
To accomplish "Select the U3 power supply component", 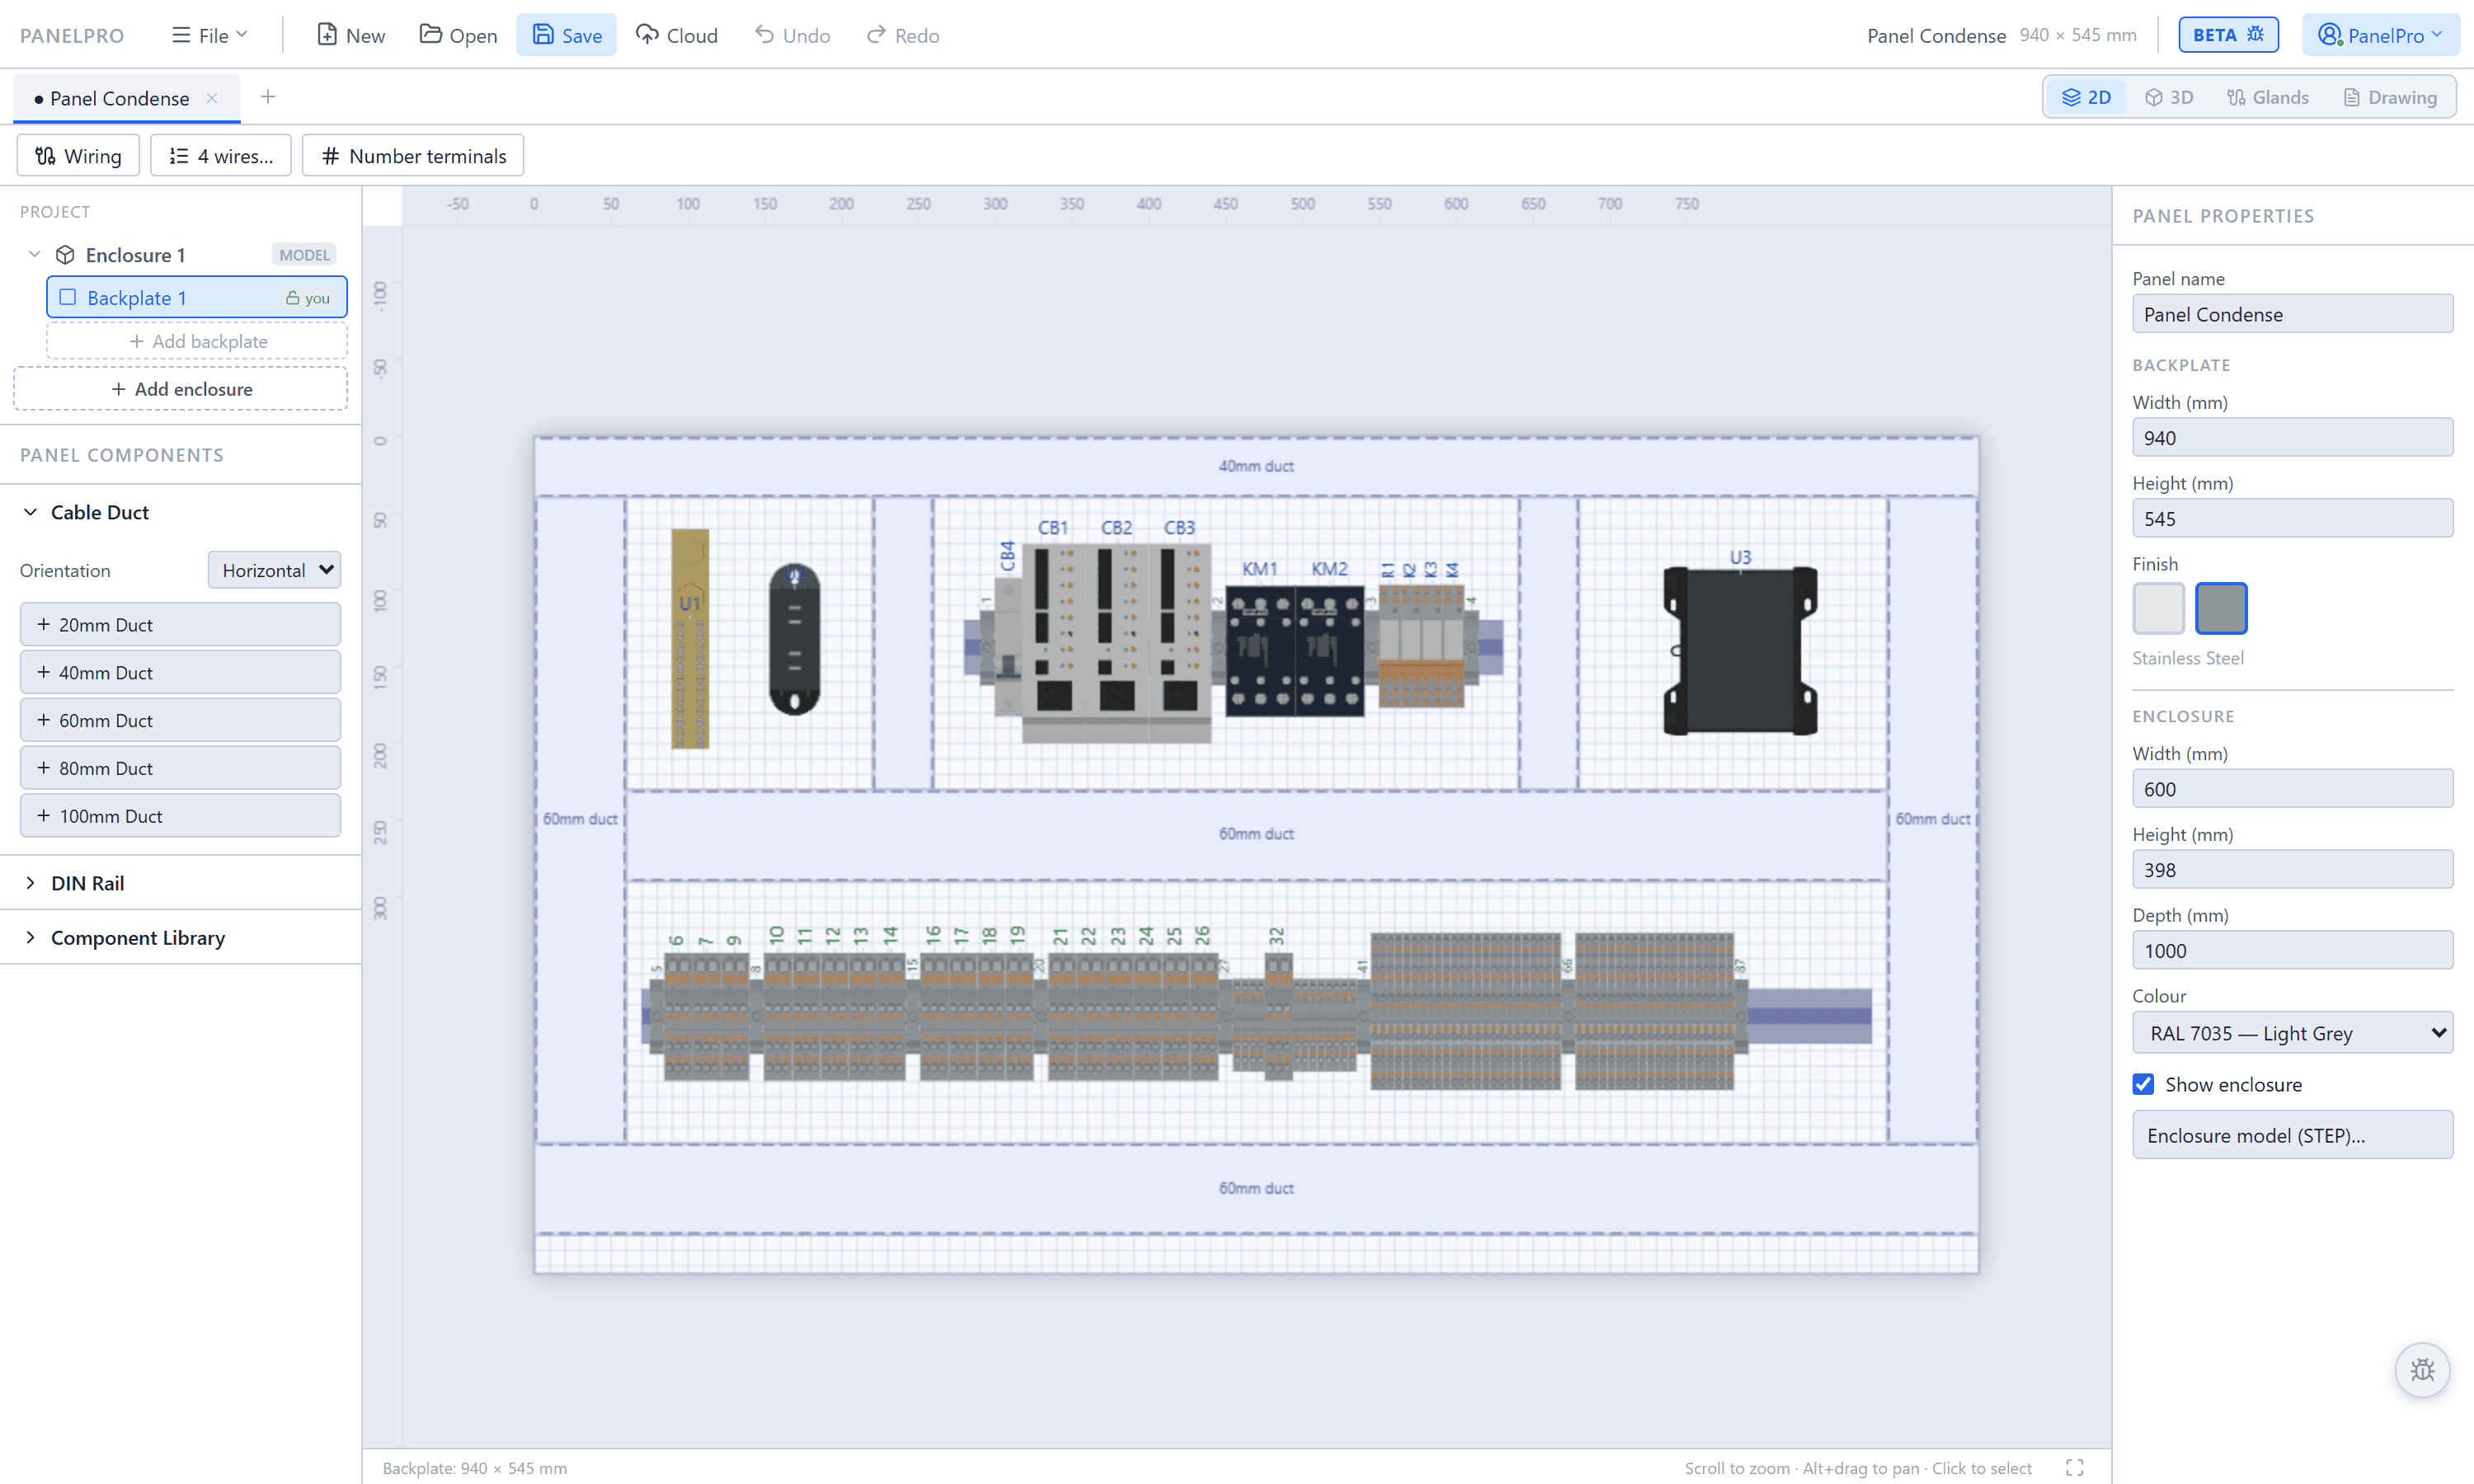I will click(1740, 651).
